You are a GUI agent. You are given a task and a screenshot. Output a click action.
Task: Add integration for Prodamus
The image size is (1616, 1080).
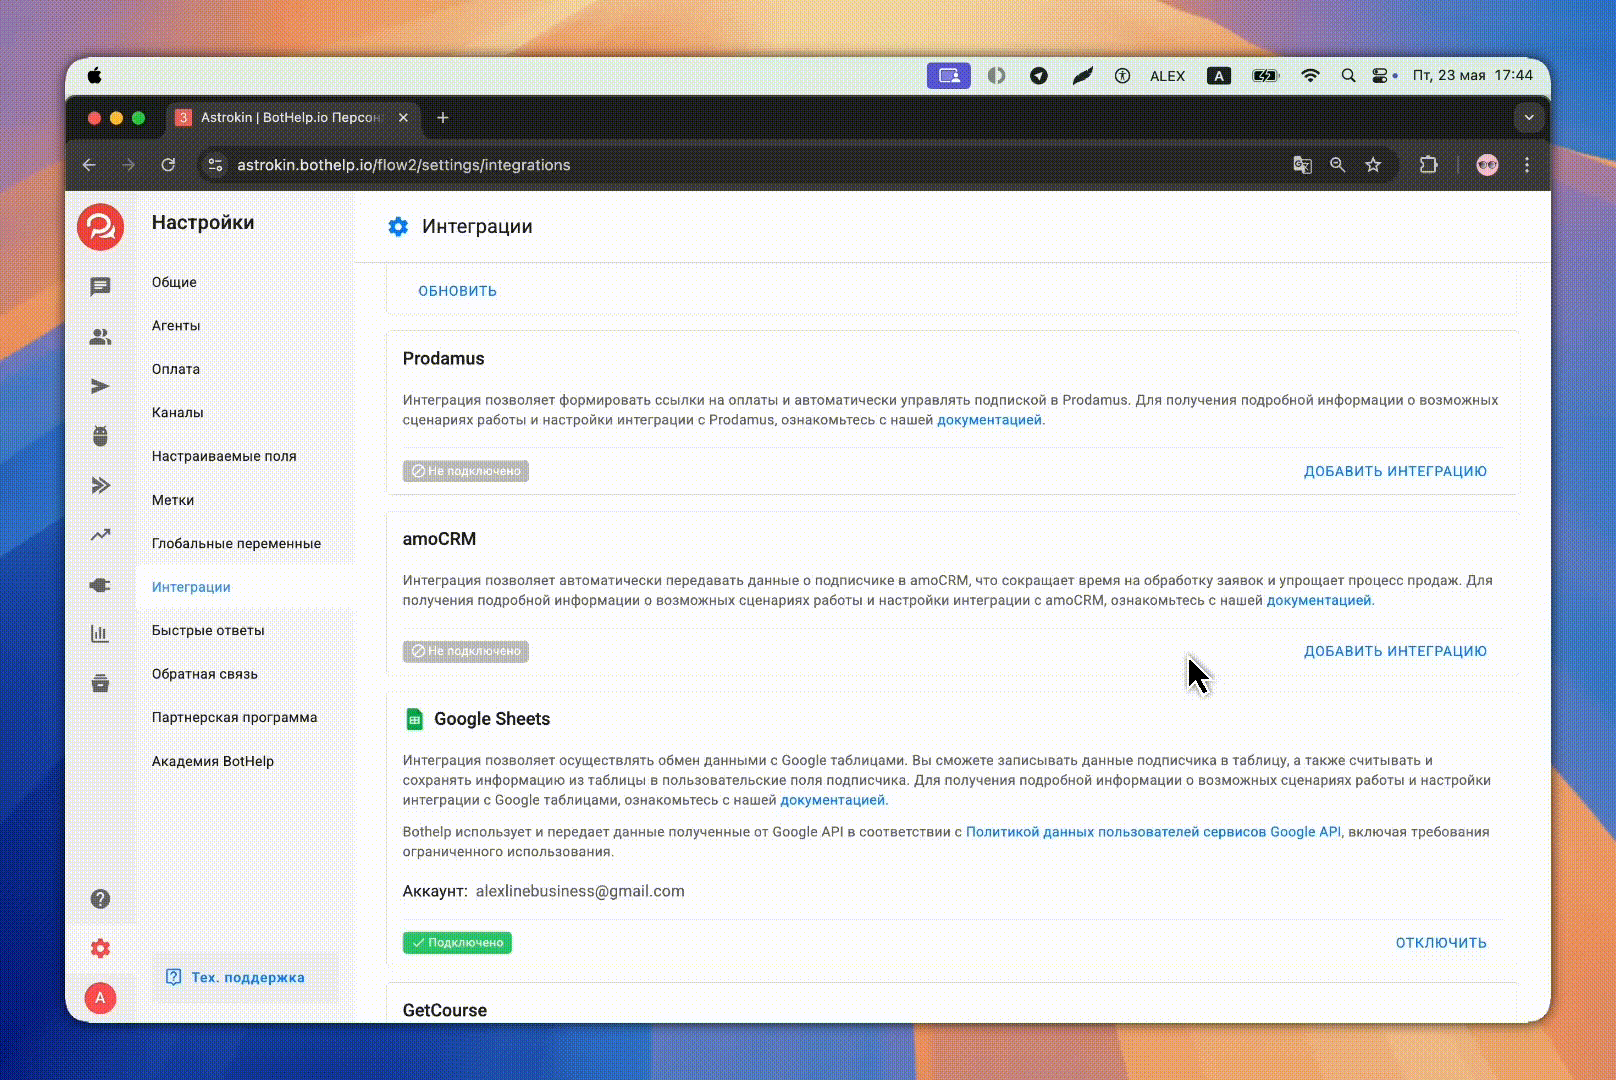[1395, 471]
